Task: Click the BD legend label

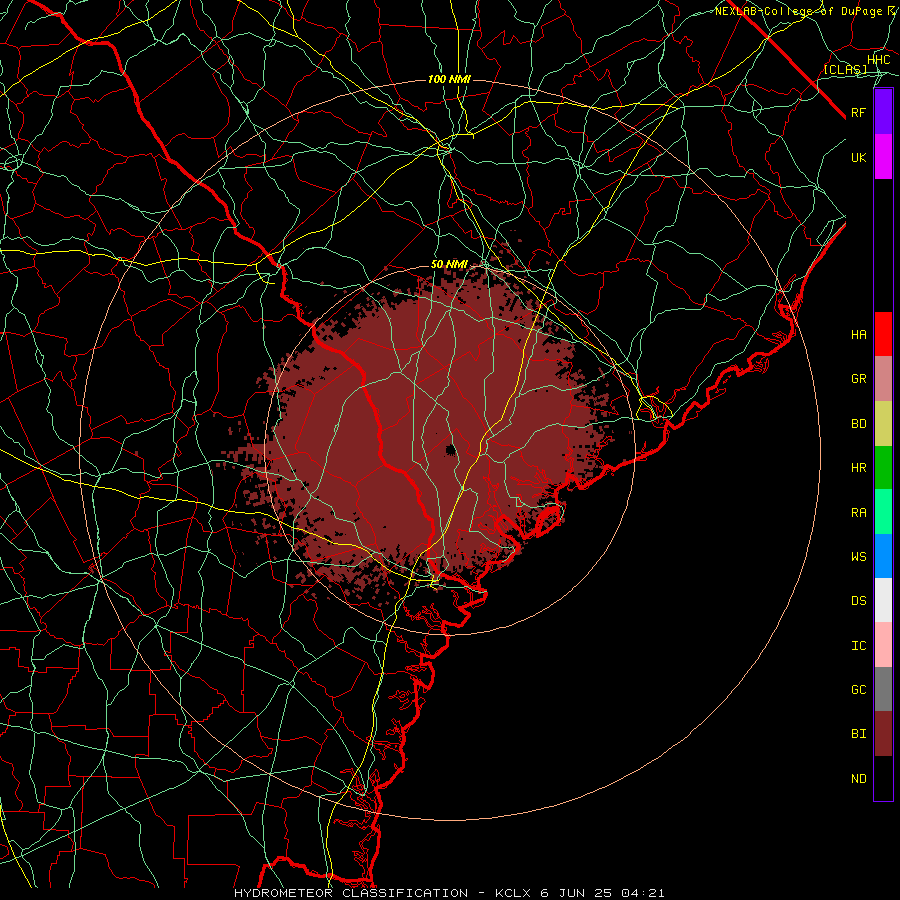Action: coord(858,424)
